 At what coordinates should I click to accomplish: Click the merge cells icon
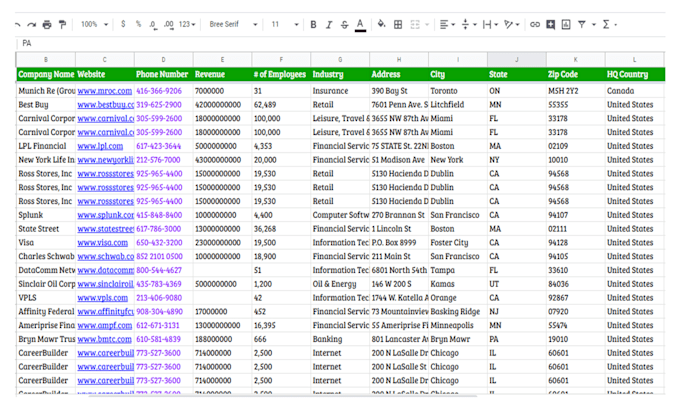[x=415, y=25]
